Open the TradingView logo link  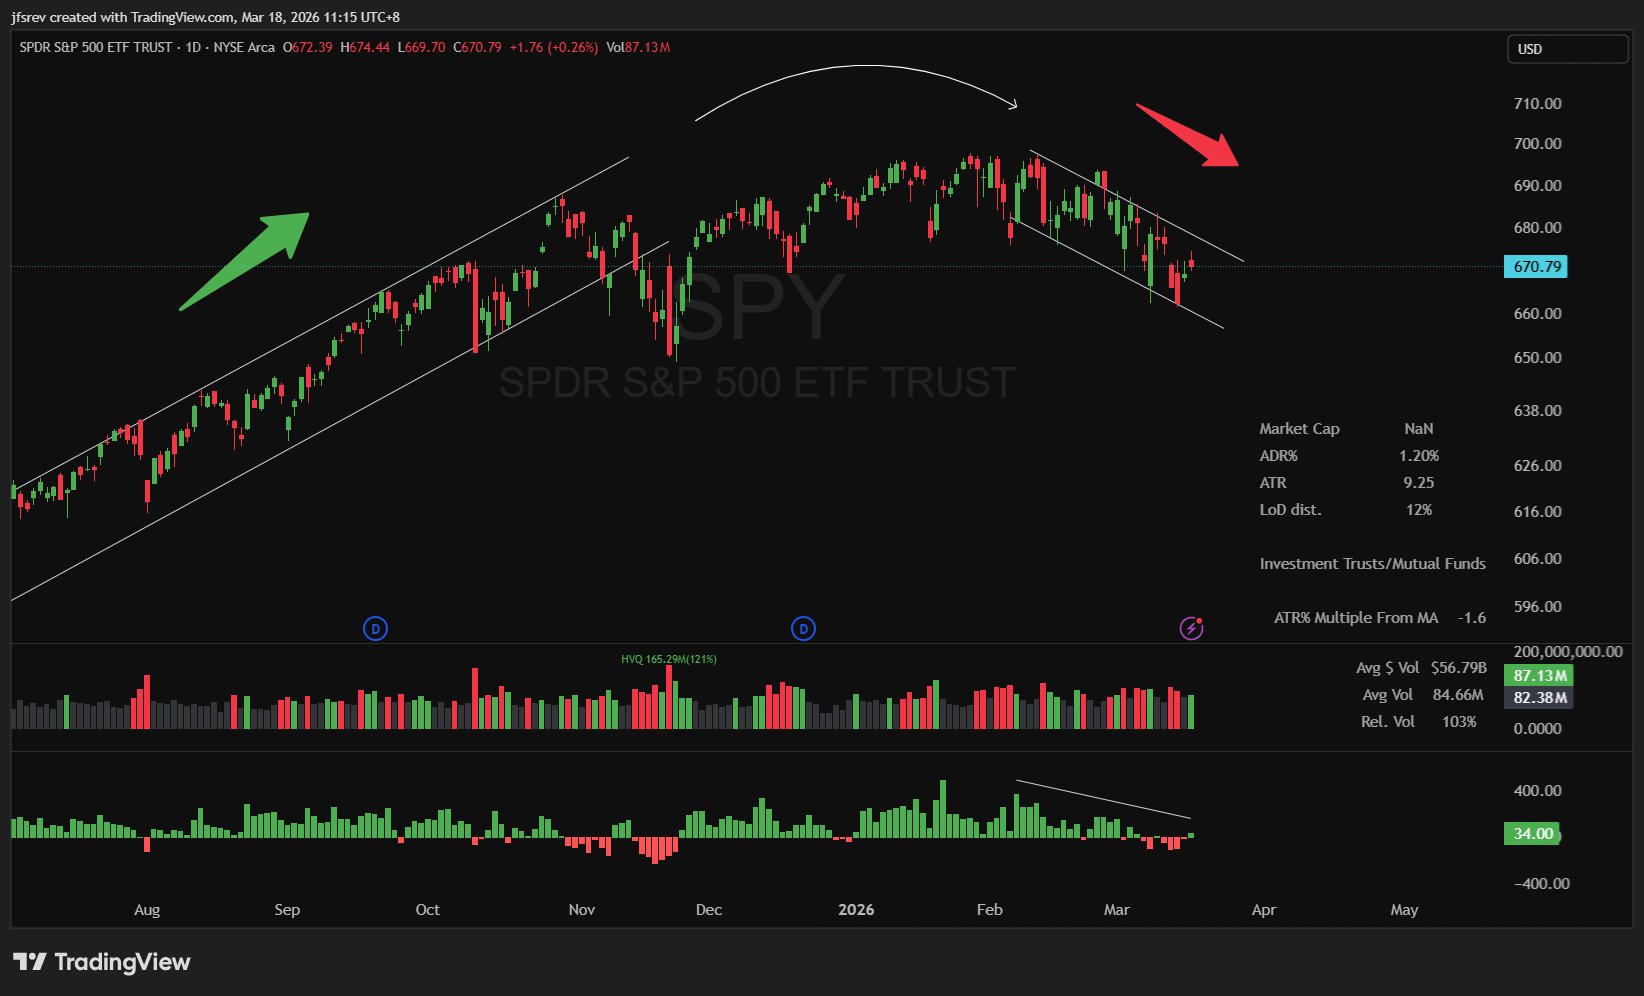tap(102, 962)
